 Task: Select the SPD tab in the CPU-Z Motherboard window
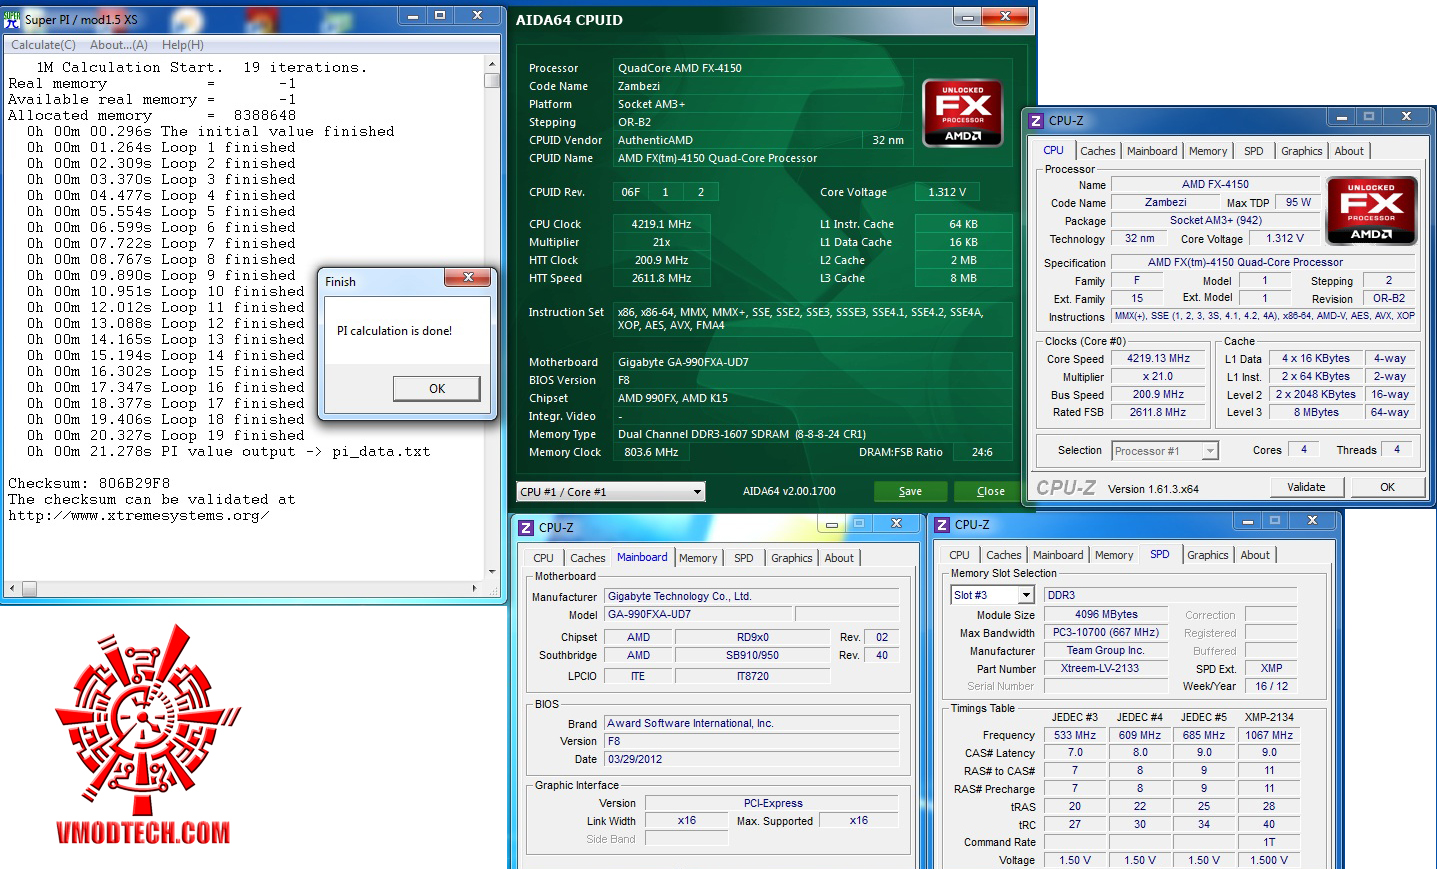point(743,558)
